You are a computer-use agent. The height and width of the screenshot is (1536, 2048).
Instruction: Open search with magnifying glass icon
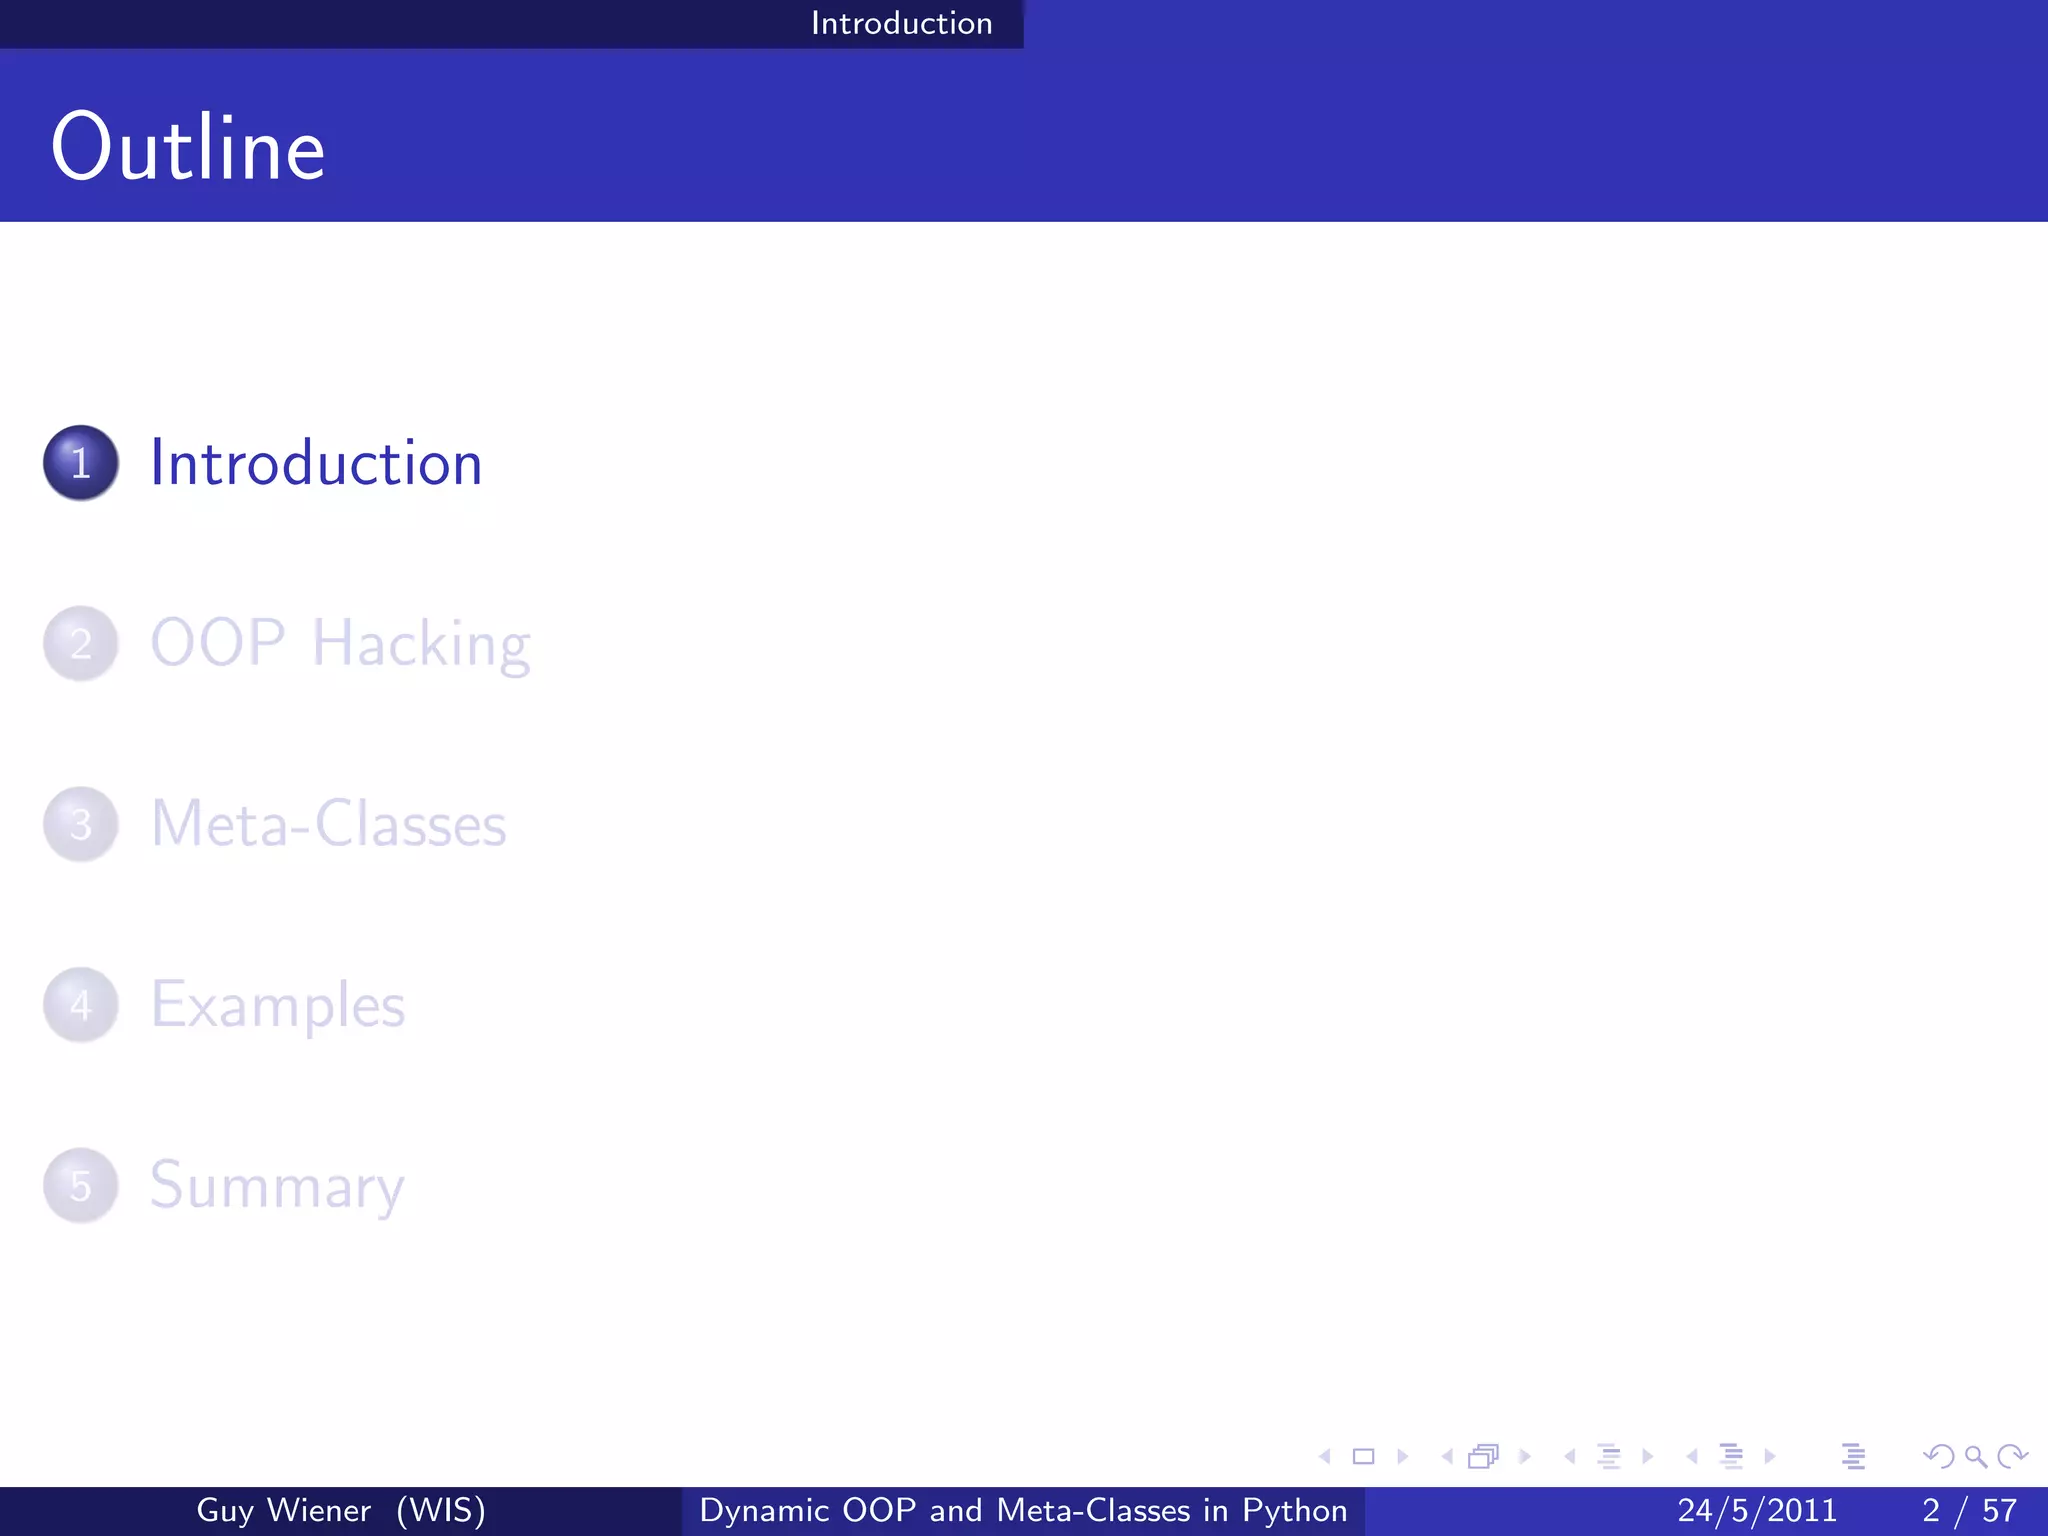[x=1976, y=1457]
